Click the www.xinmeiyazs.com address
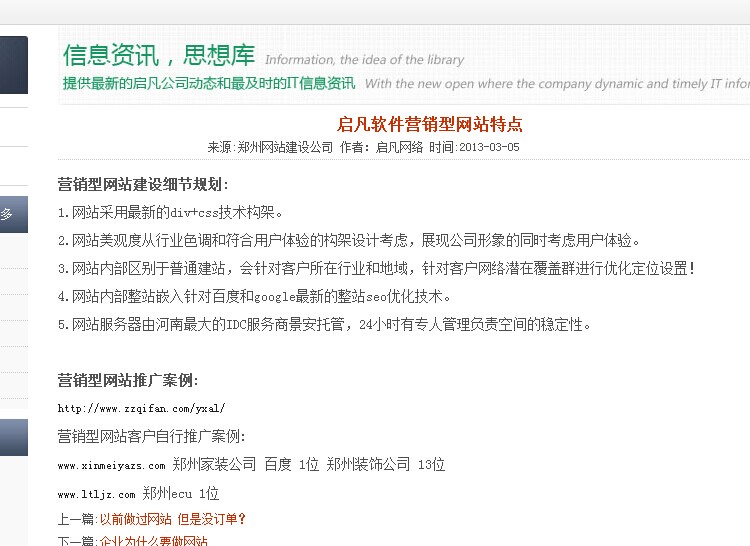The height and width of the screenshot is (546, 750). 111,465
